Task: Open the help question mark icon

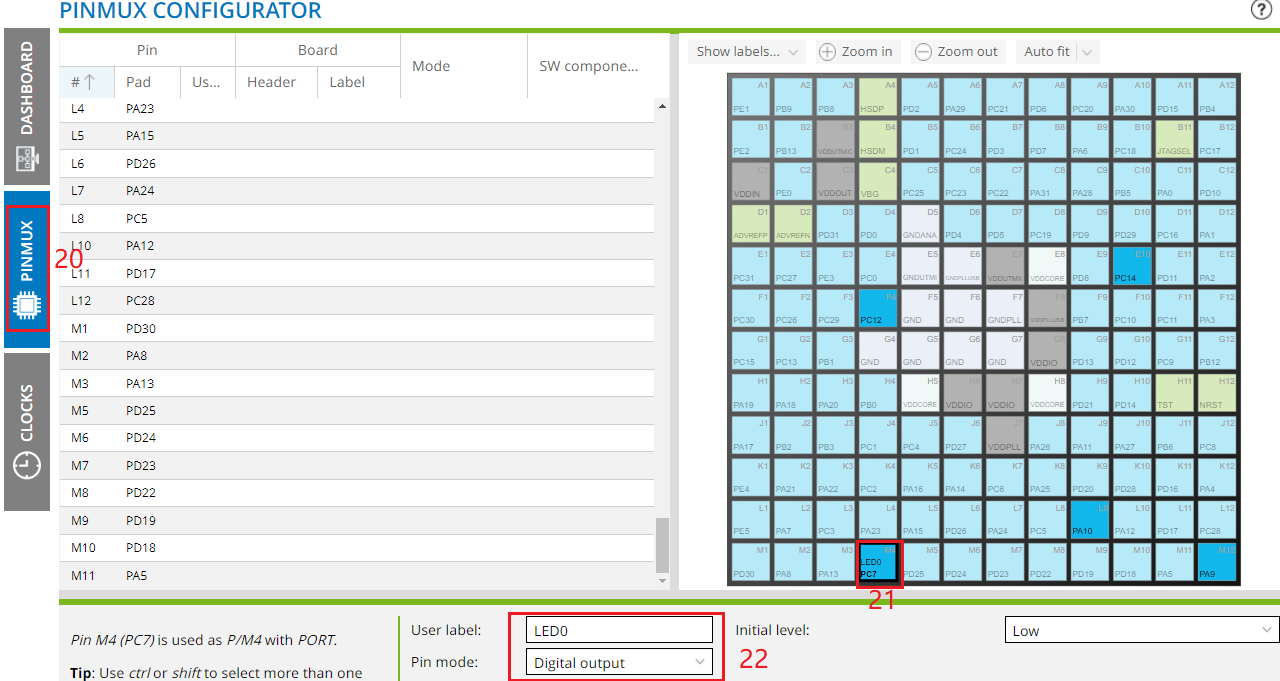Action: (1260, 10)
